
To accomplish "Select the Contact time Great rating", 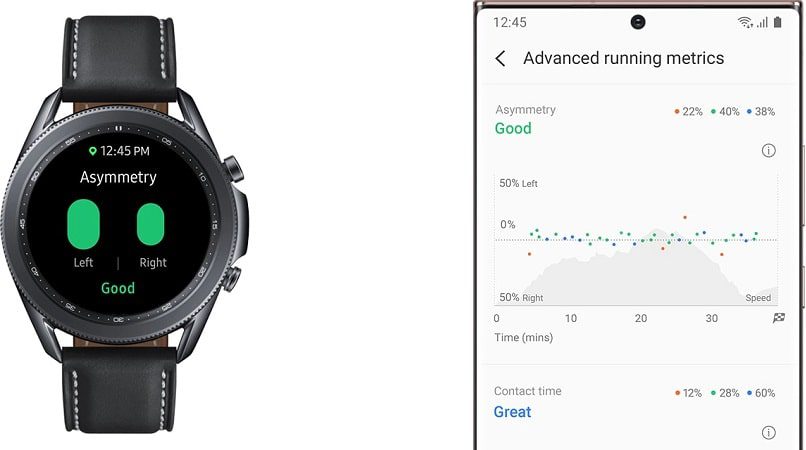I will click(512, 412).
